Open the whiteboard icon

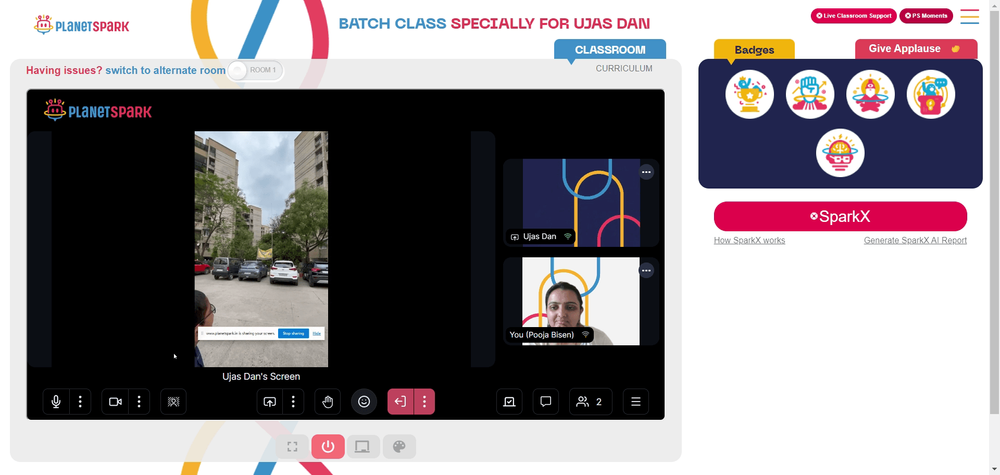[x=509, y=402]
